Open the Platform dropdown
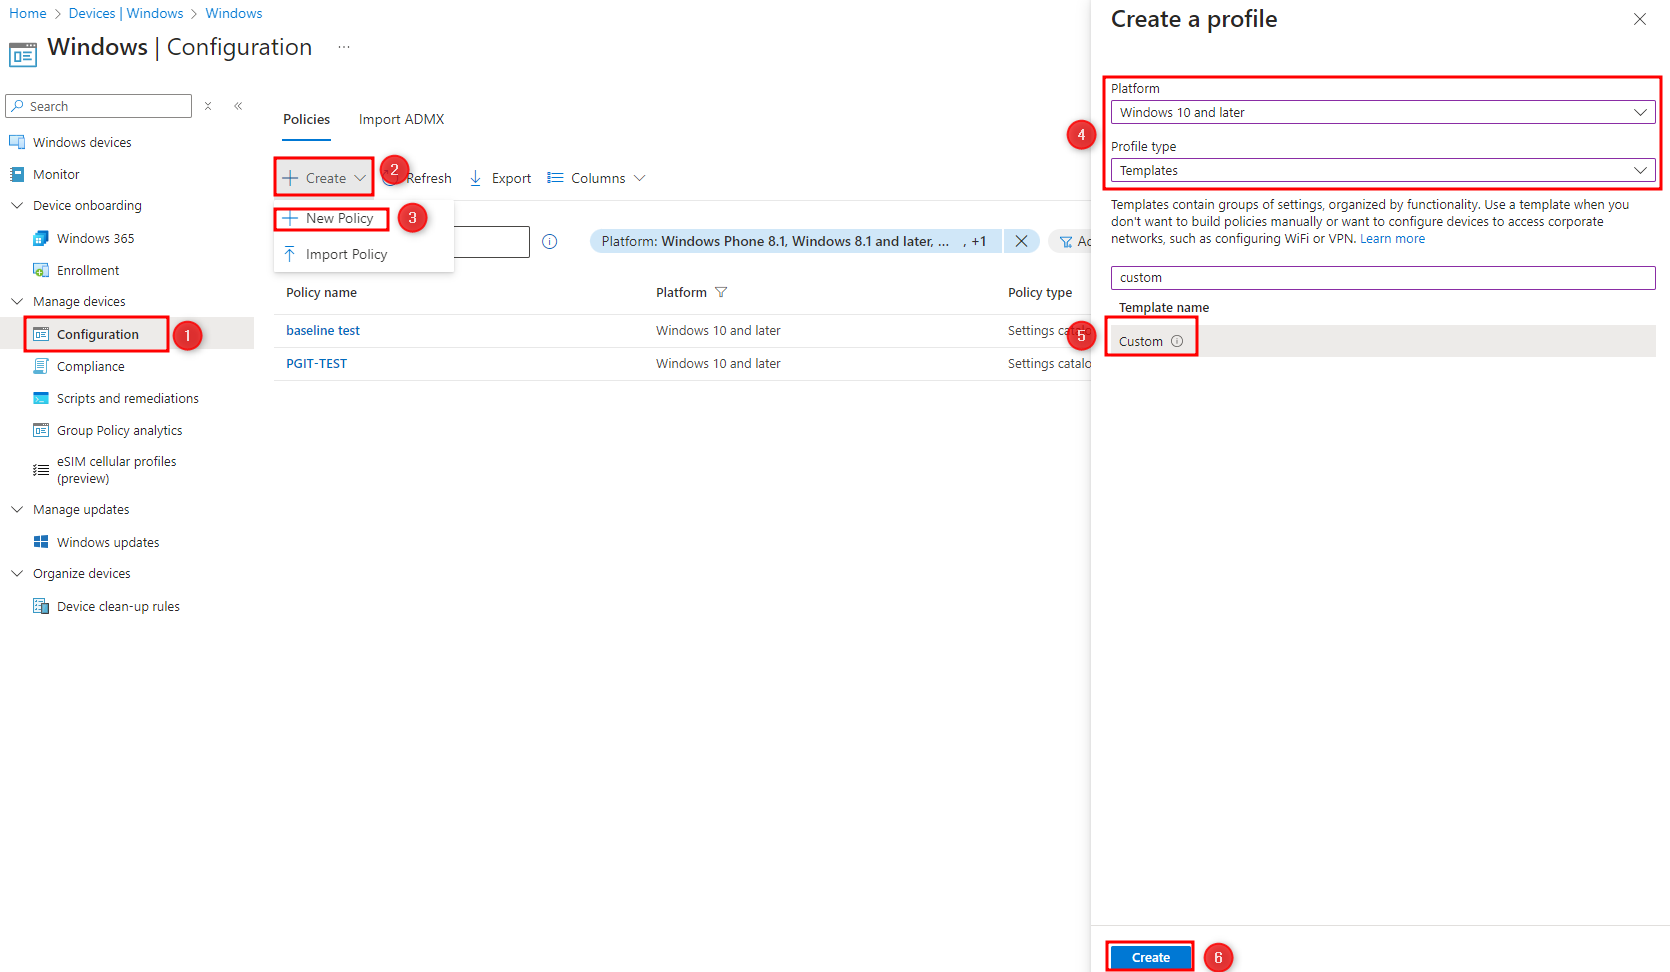 1383,112
